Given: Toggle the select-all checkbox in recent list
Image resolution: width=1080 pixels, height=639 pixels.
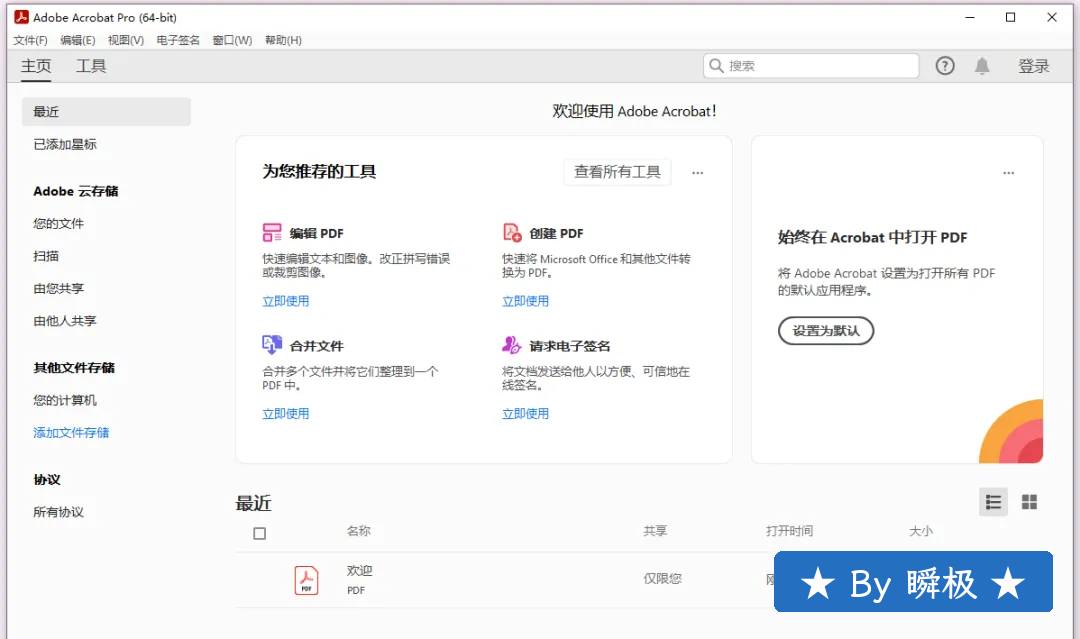Looking at the screenshot, I should [260, 533].
